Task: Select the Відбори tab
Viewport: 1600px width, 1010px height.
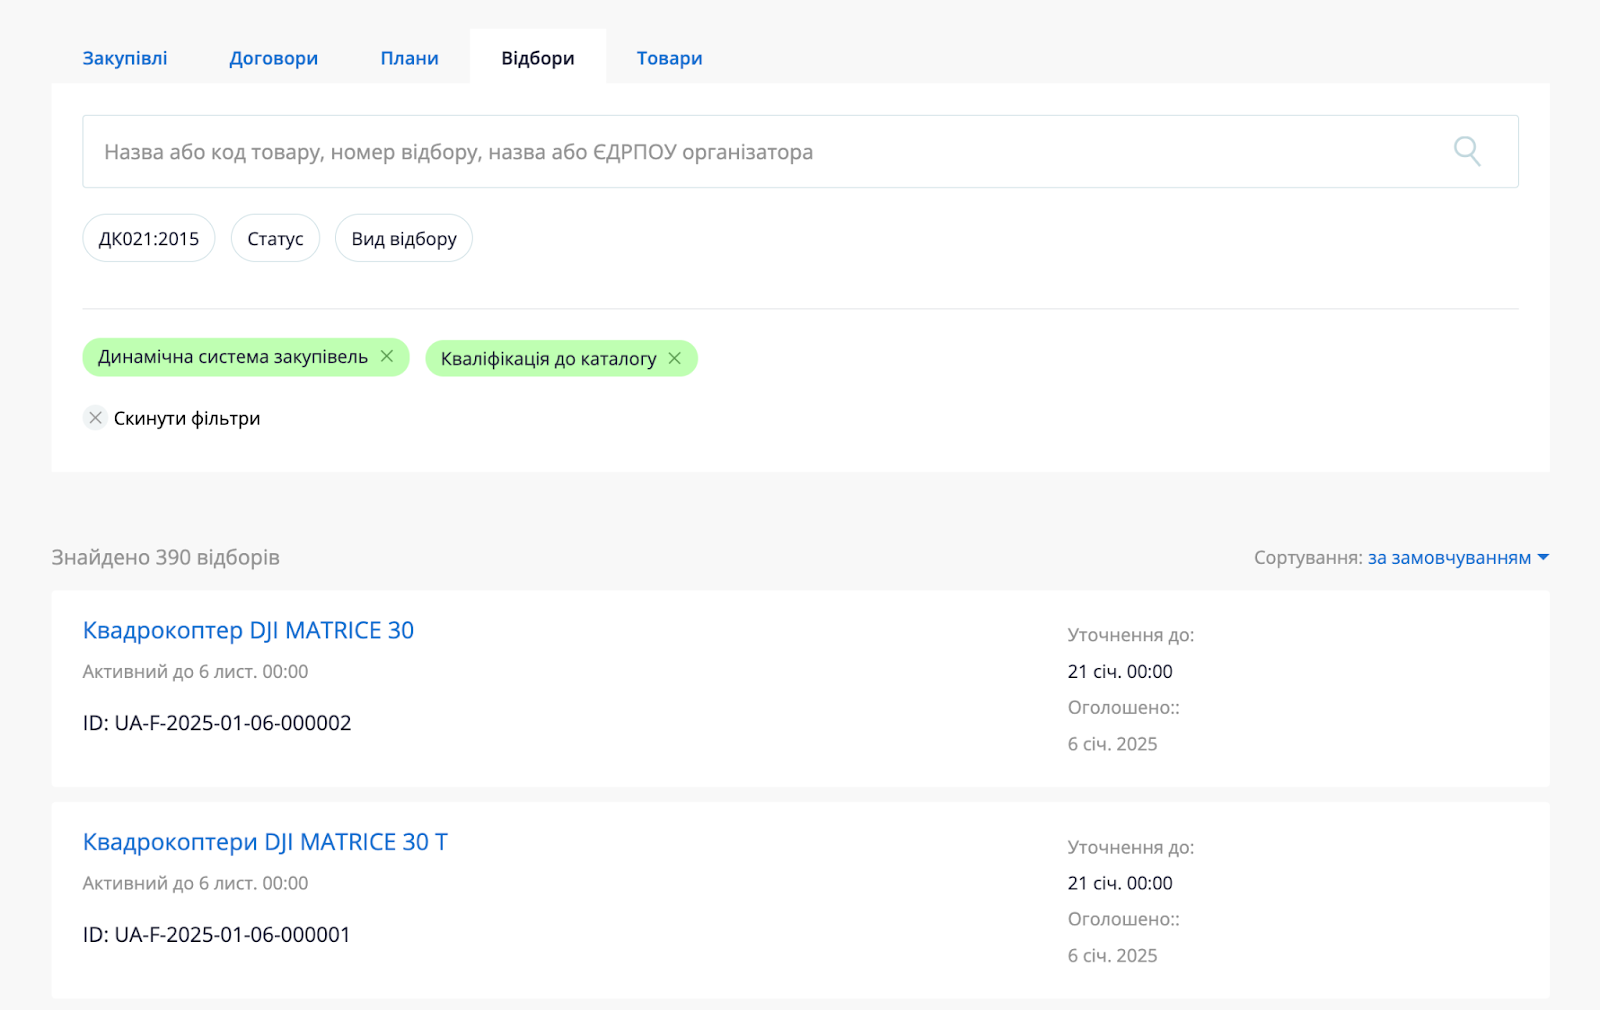Action: [x=538, y=58]
